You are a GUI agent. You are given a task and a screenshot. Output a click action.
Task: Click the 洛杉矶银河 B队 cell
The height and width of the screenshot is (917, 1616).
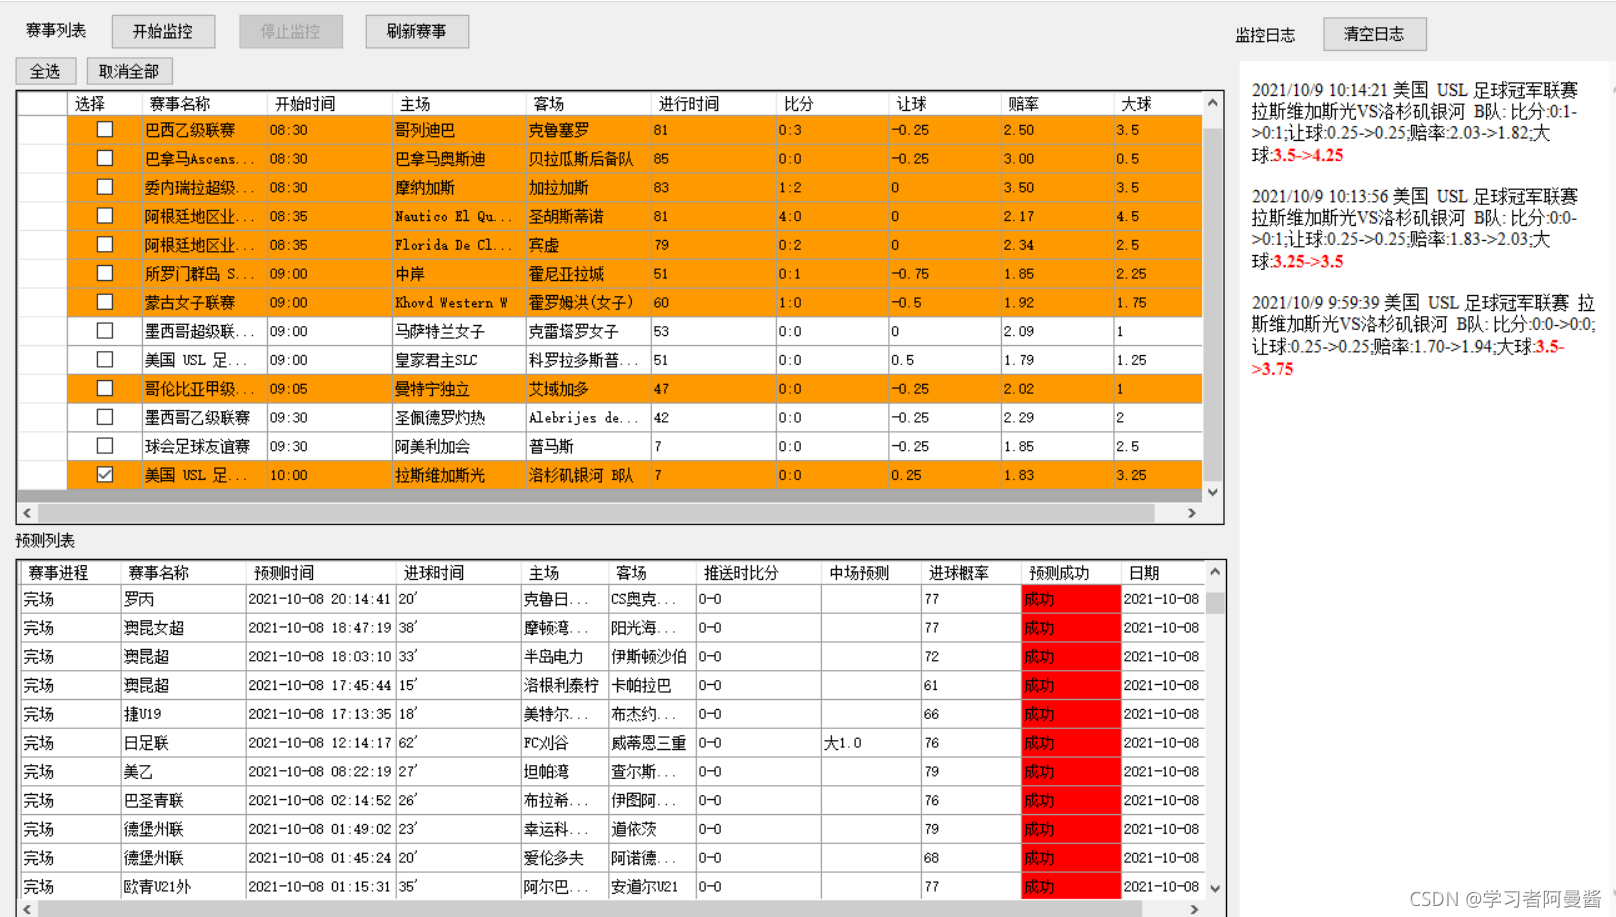588,475
